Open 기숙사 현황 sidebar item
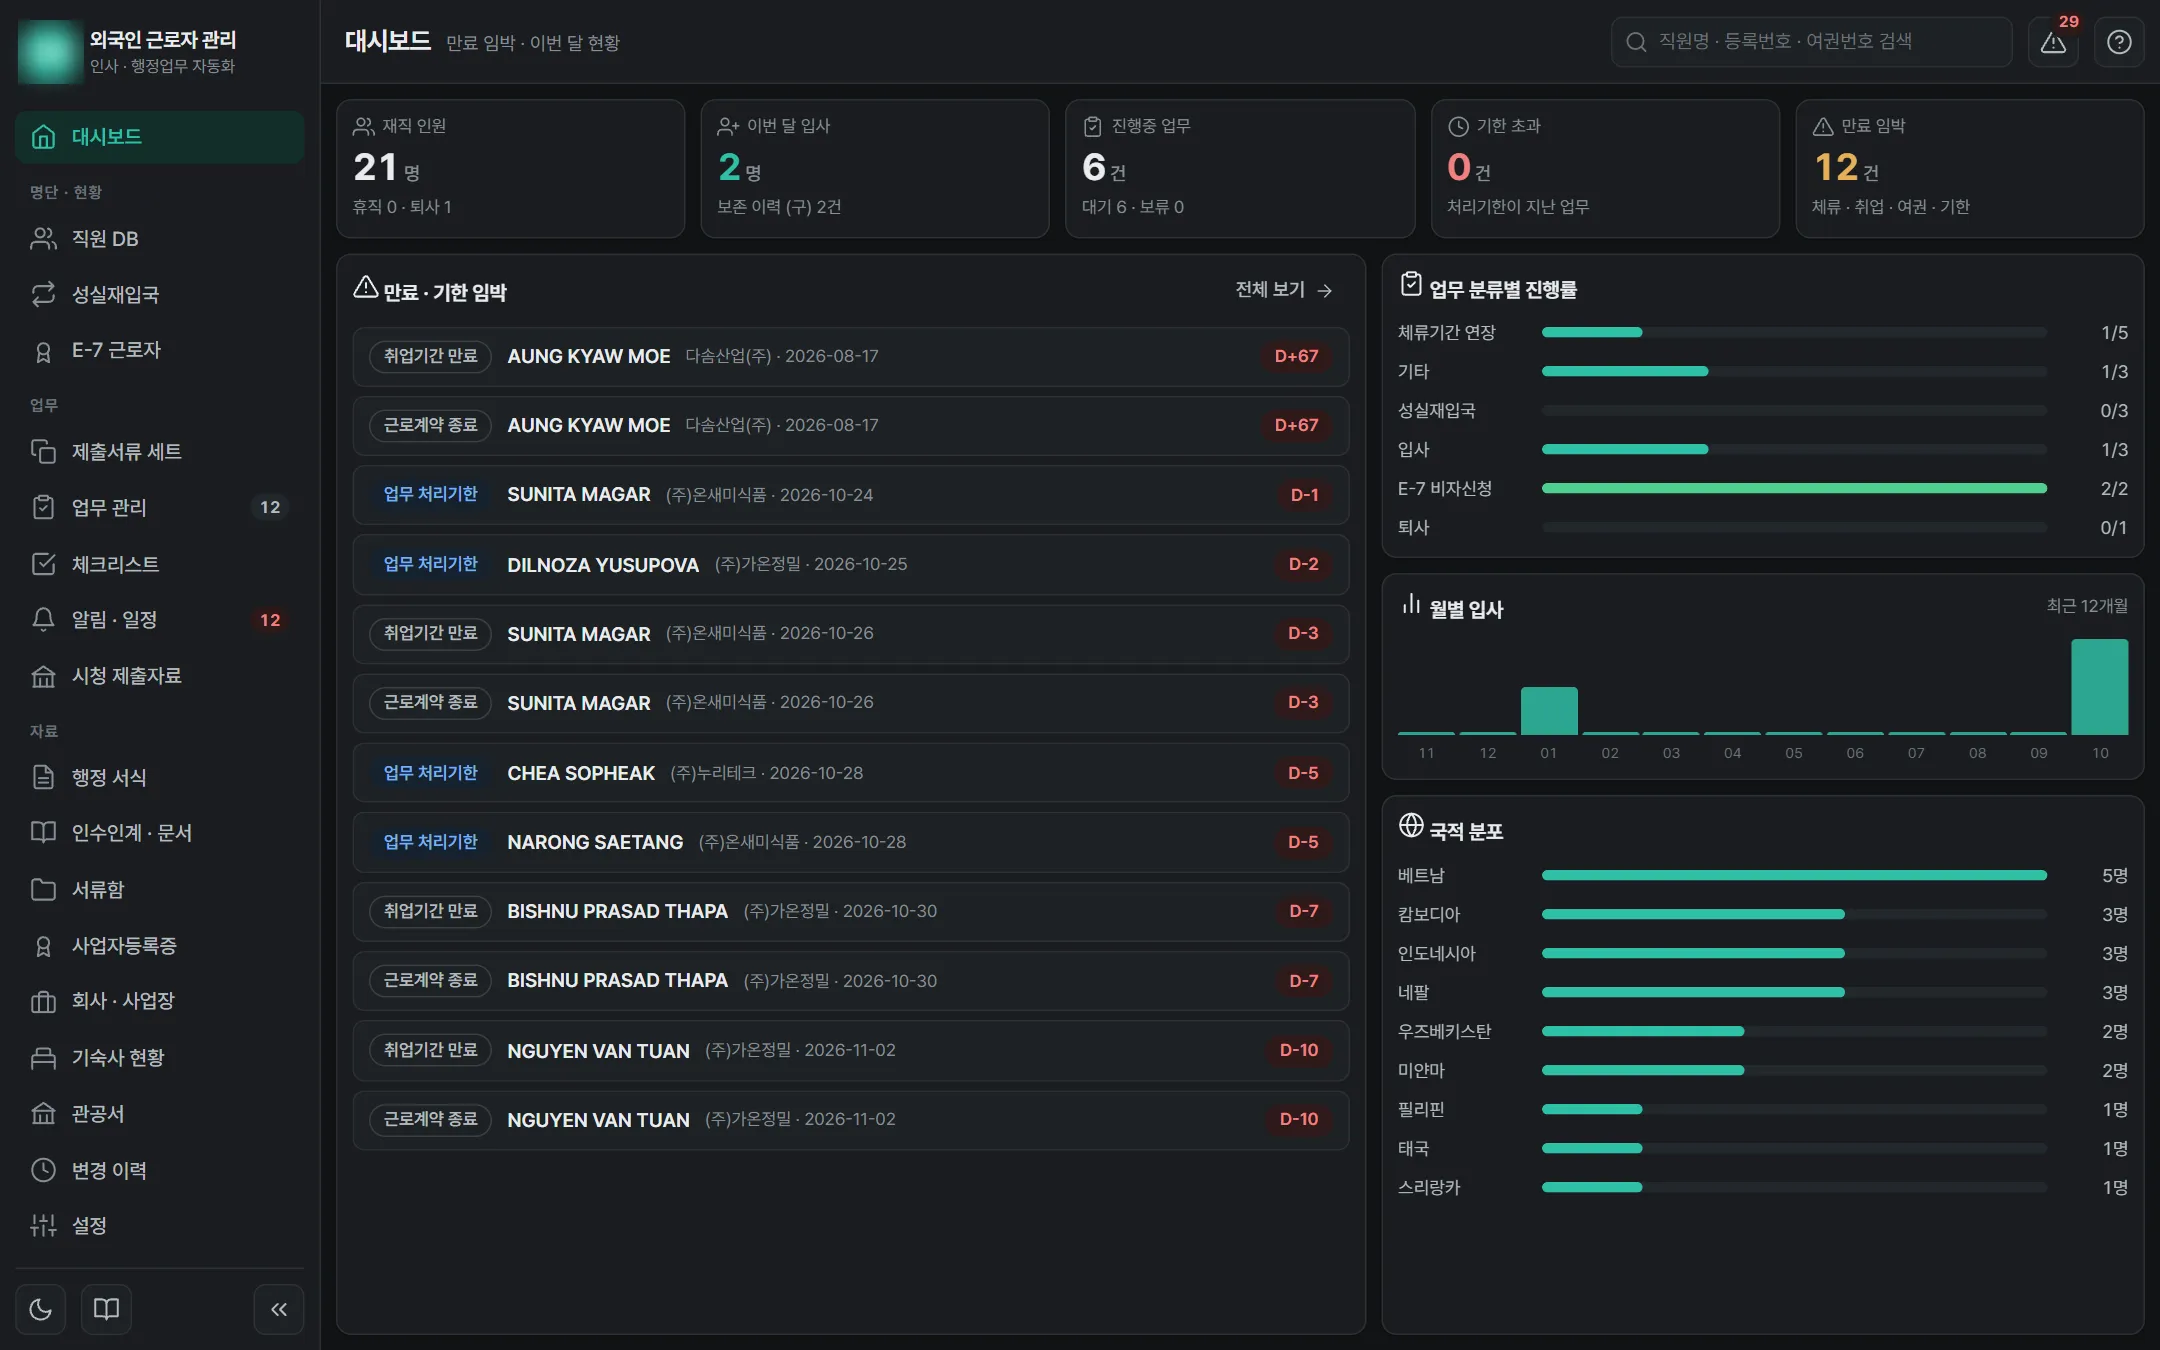This screenshot has height=1350, width=2160. 160,1058
